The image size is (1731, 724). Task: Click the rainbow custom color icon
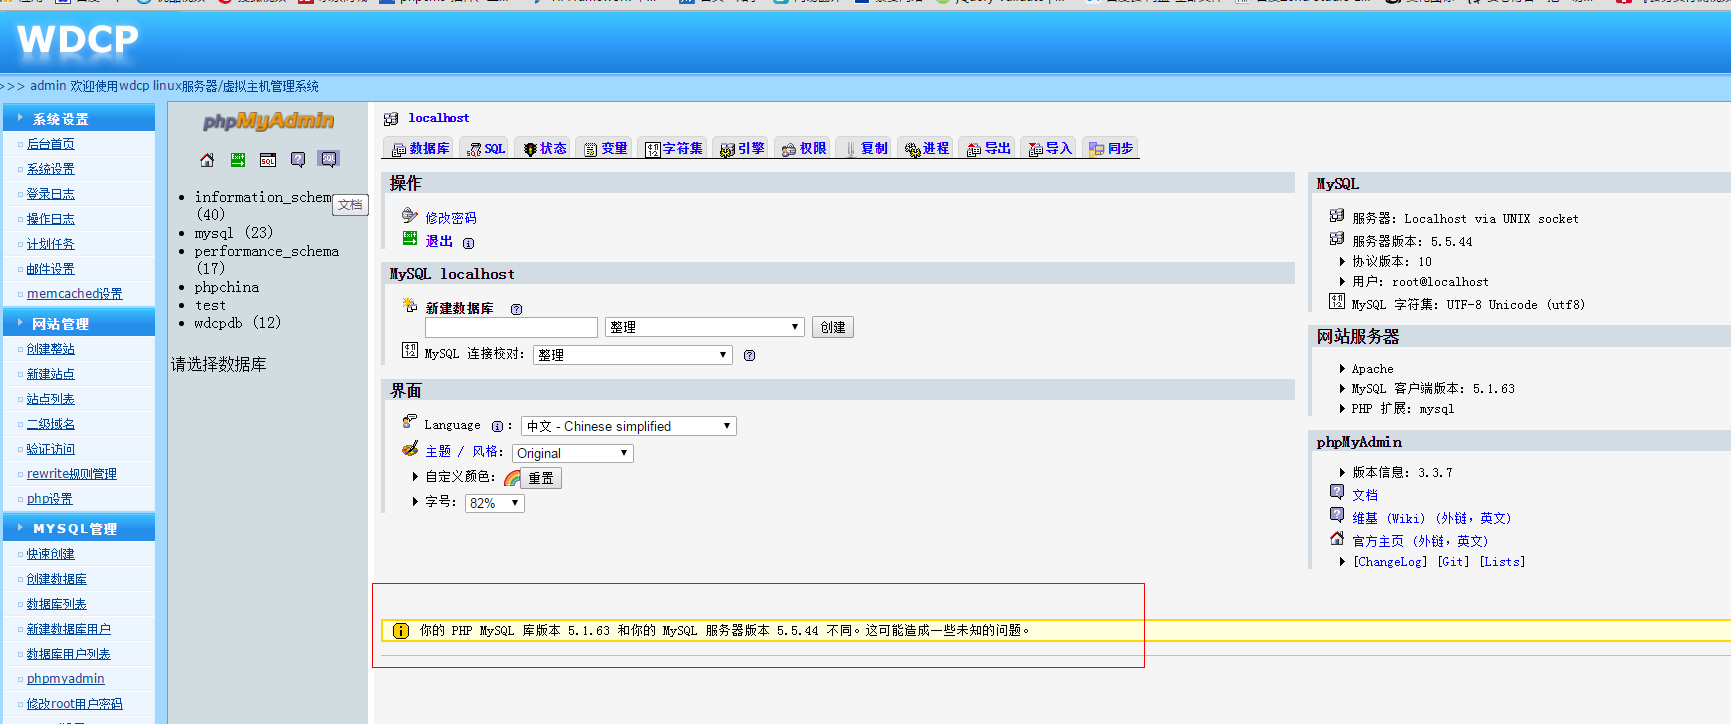click(x=512, y=478)
